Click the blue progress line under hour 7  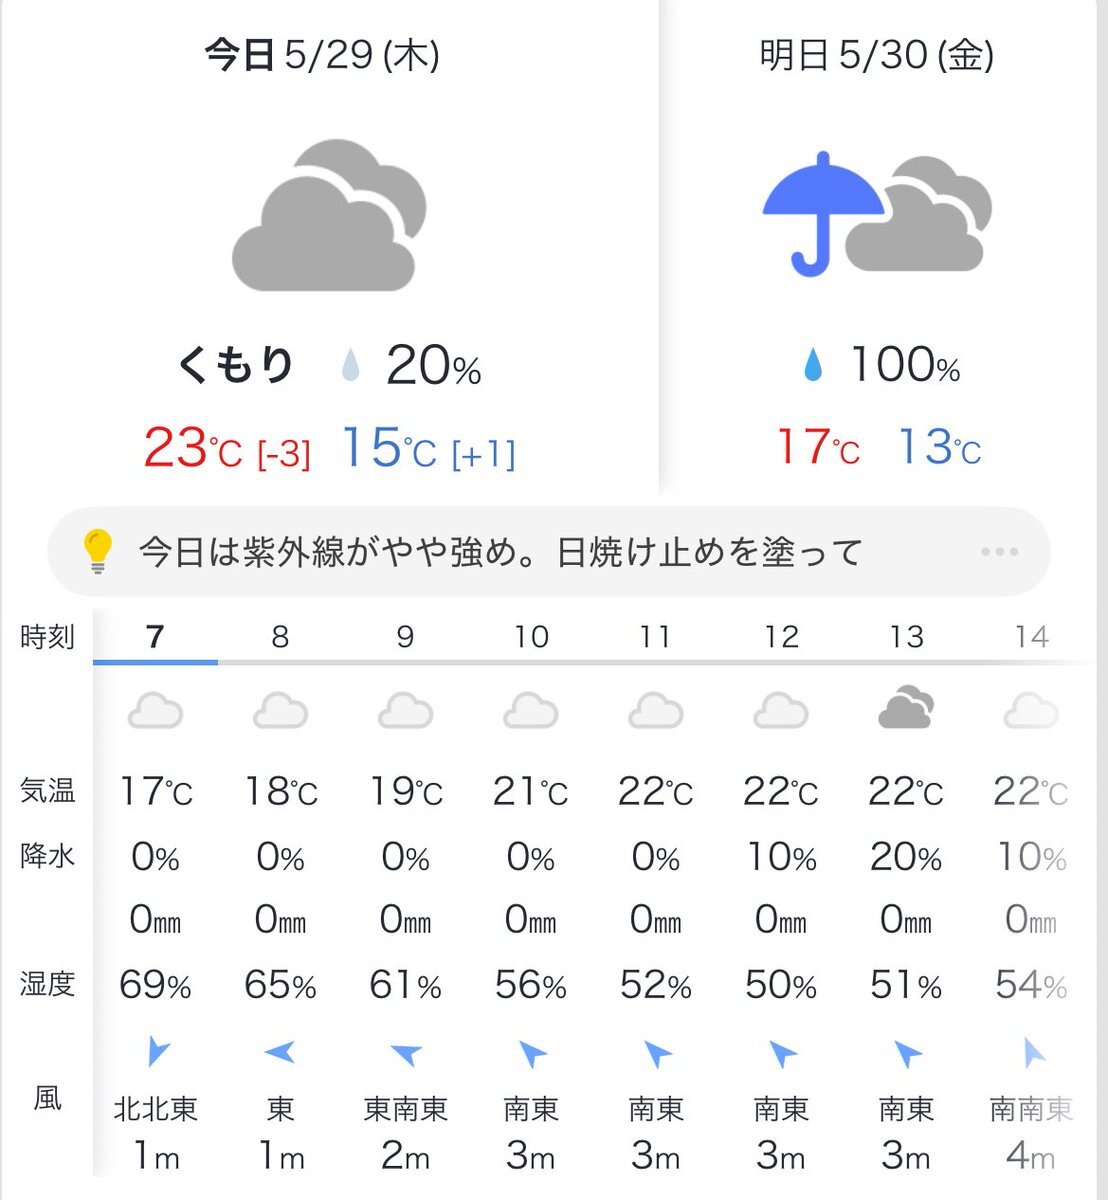[x=155, y=662]
